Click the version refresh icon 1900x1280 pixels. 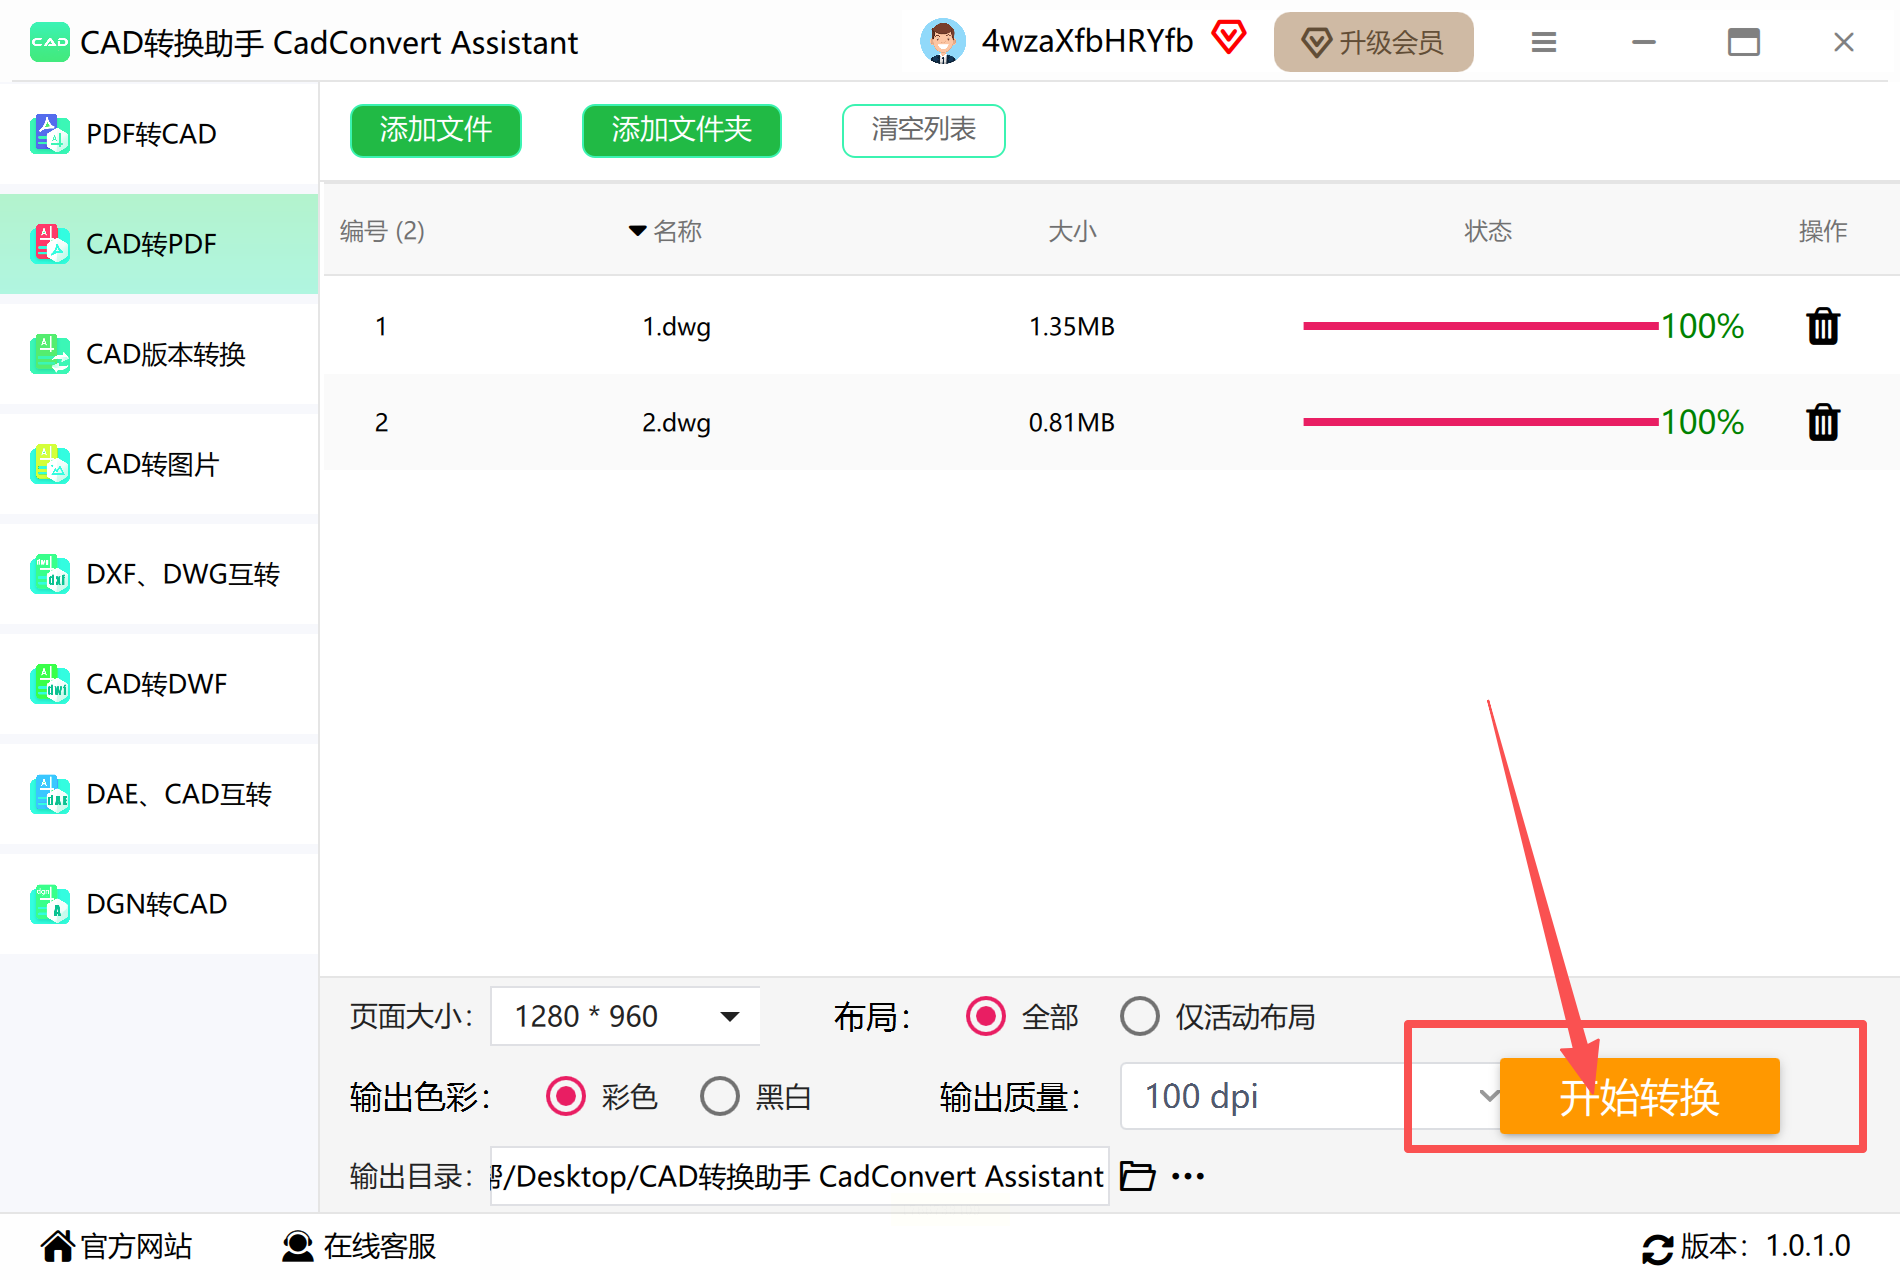[1657, 1248]
